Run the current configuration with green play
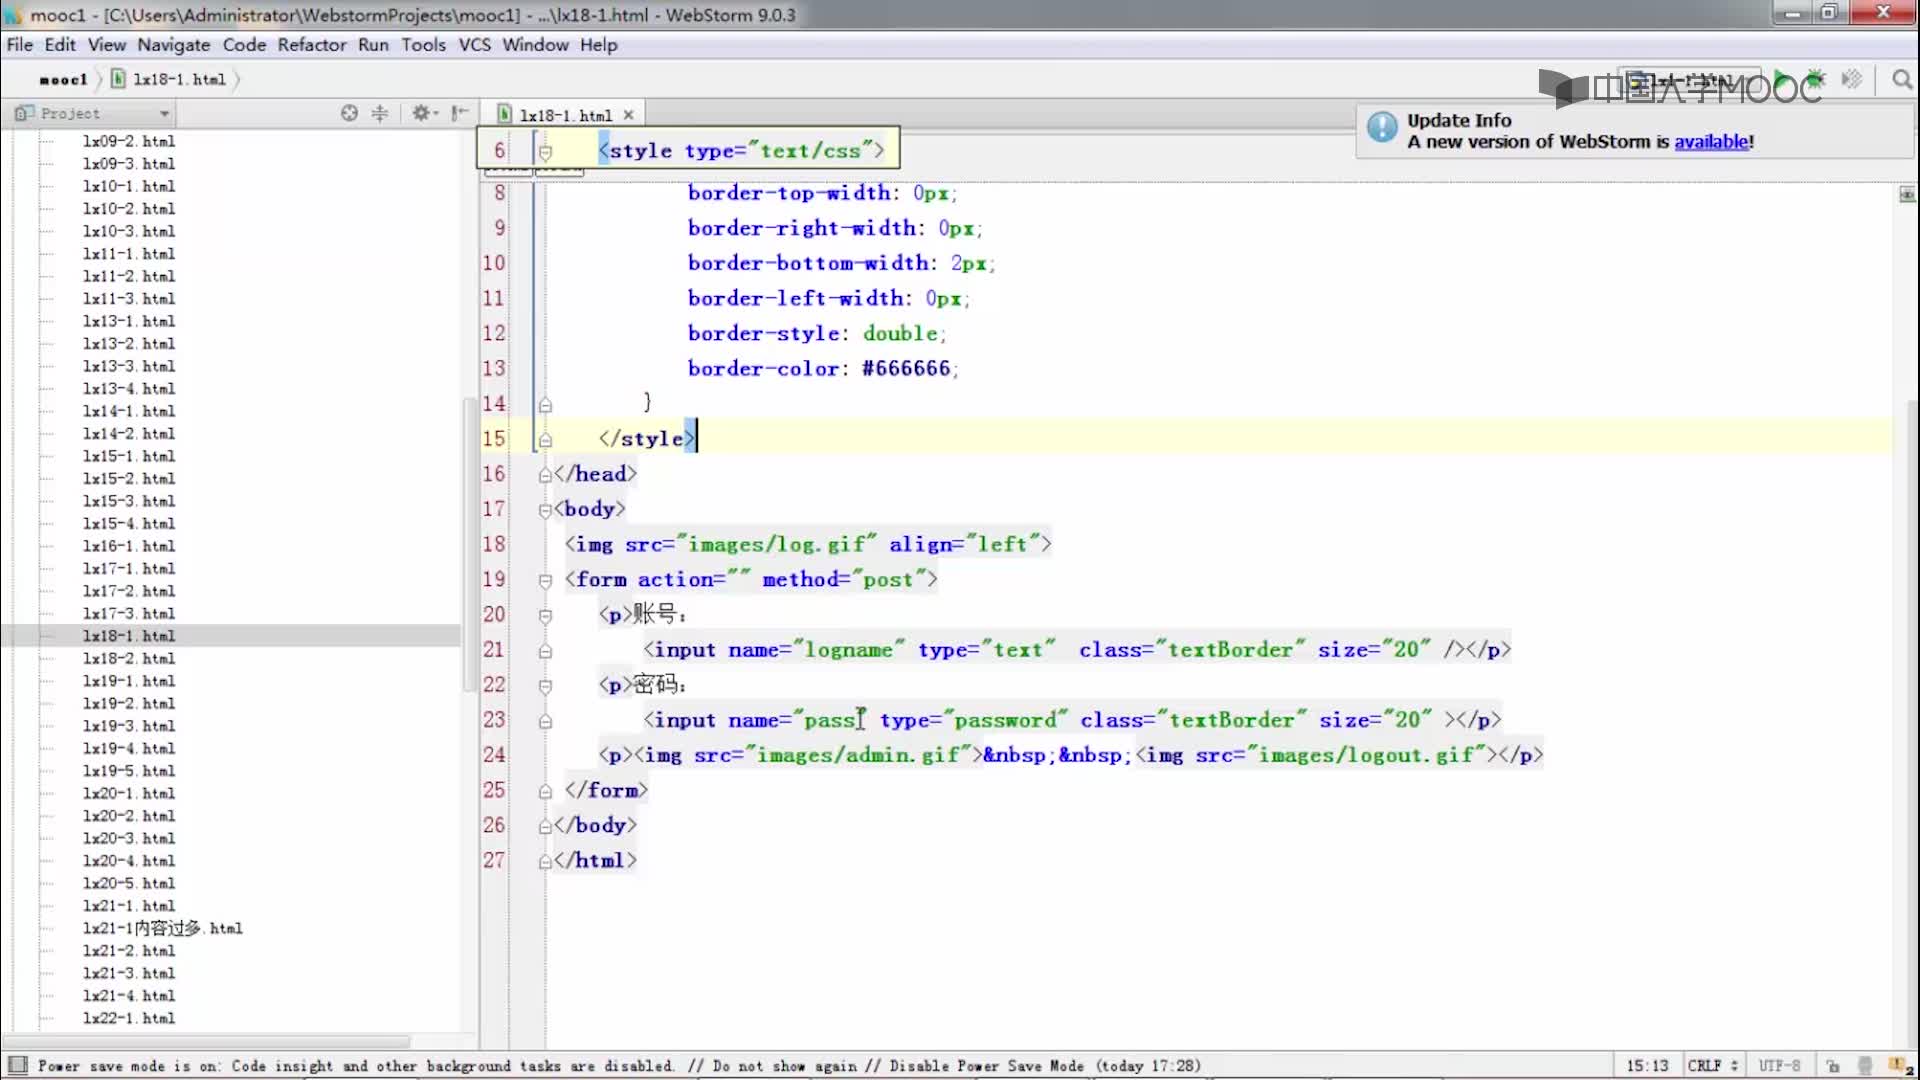The height and width of the screenshot is (1080, 1920). tap(1781, 79)
